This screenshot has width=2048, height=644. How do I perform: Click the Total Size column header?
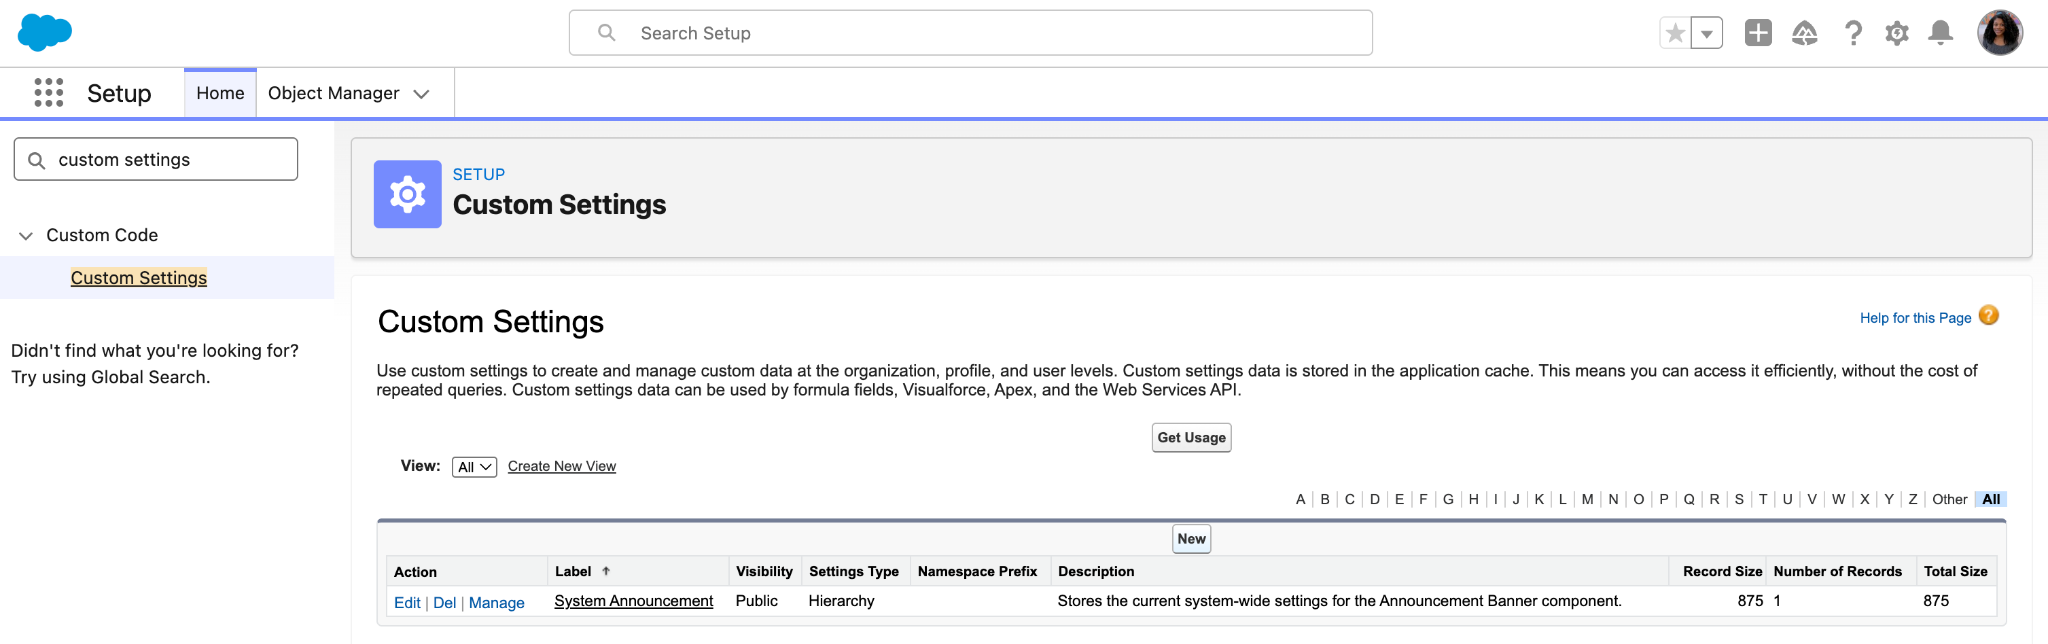pyautogui.click(x=1956, y=571)
